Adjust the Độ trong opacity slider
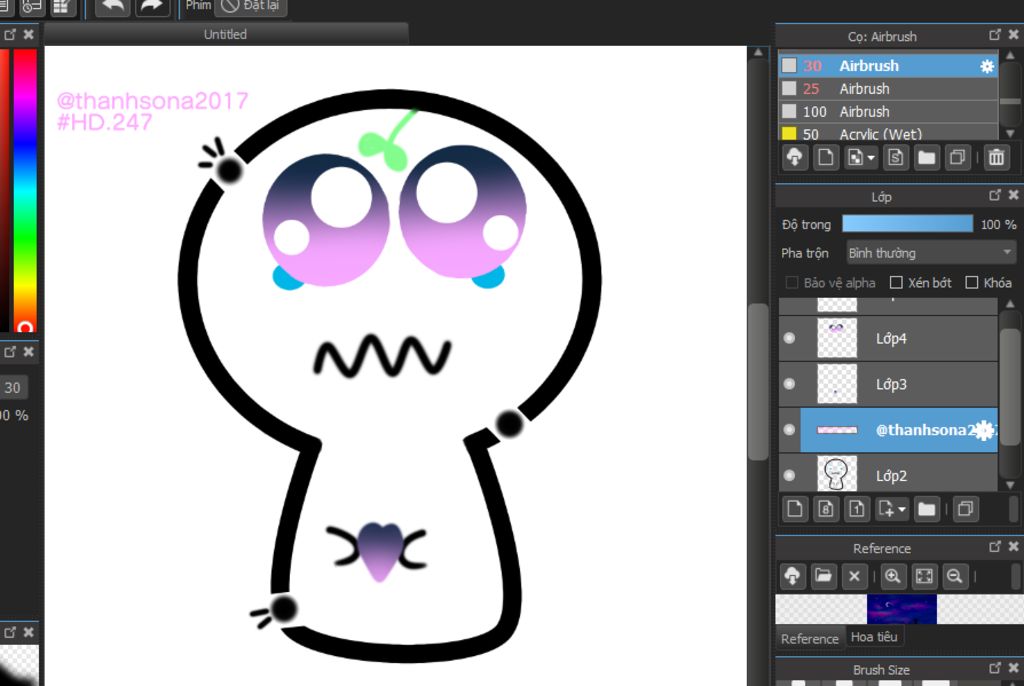Viewport: 1024px width, 686px height. pos(907,224)
